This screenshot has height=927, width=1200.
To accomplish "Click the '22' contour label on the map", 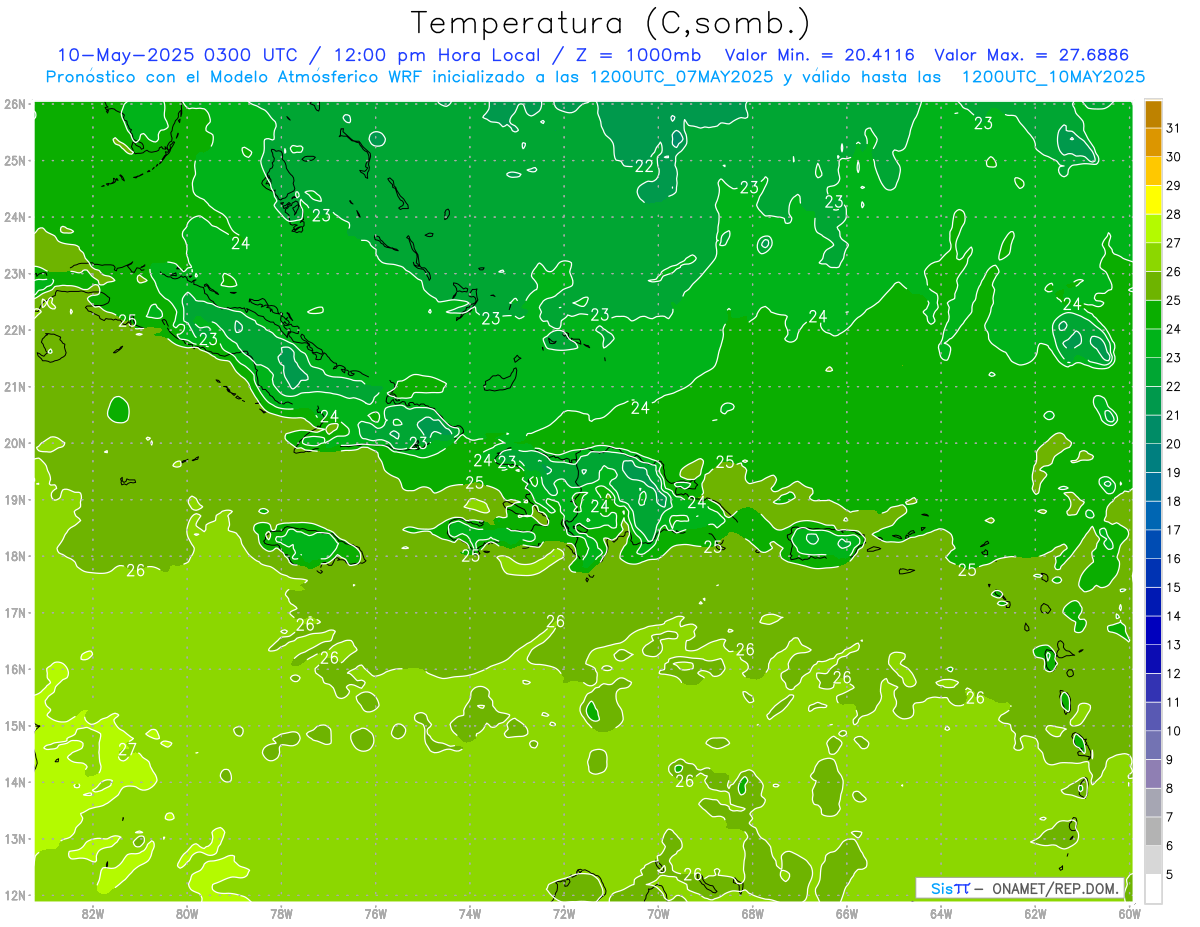I will click(x=645, y=166).
